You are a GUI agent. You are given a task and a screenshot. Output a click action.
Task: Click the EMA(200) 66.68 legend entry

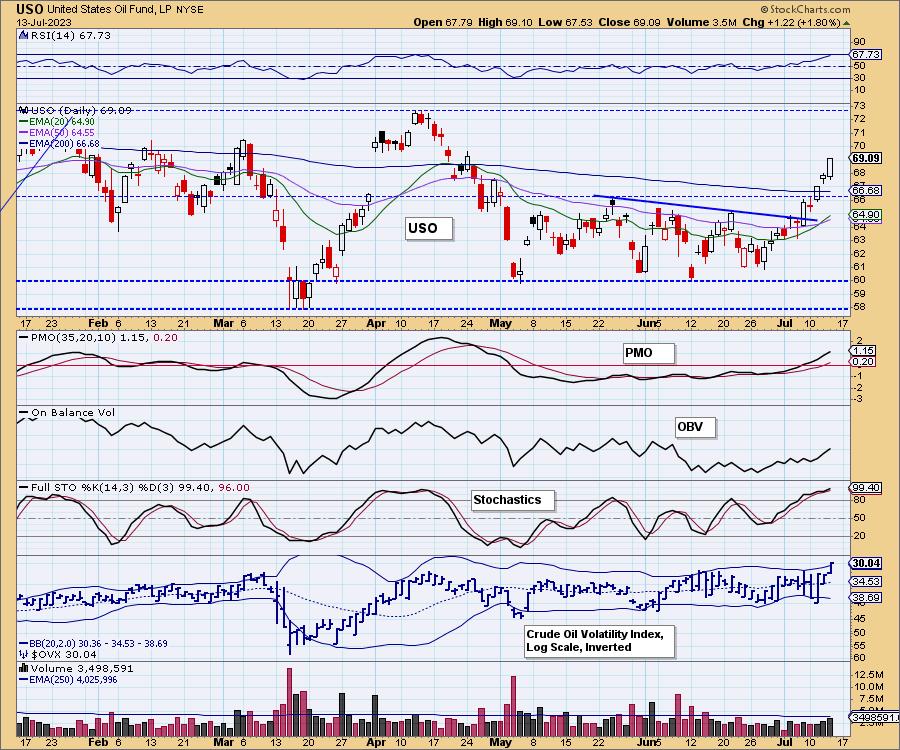tap(59, 143)
